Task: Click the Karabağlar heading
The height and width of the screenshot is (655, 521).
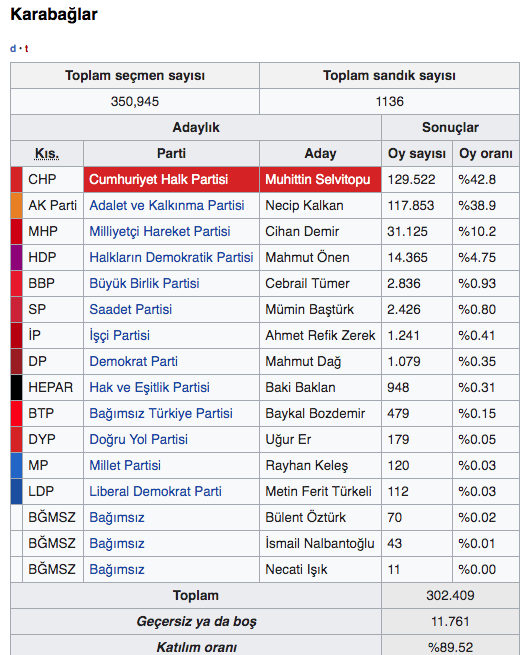Action: (x=54, y=15)
